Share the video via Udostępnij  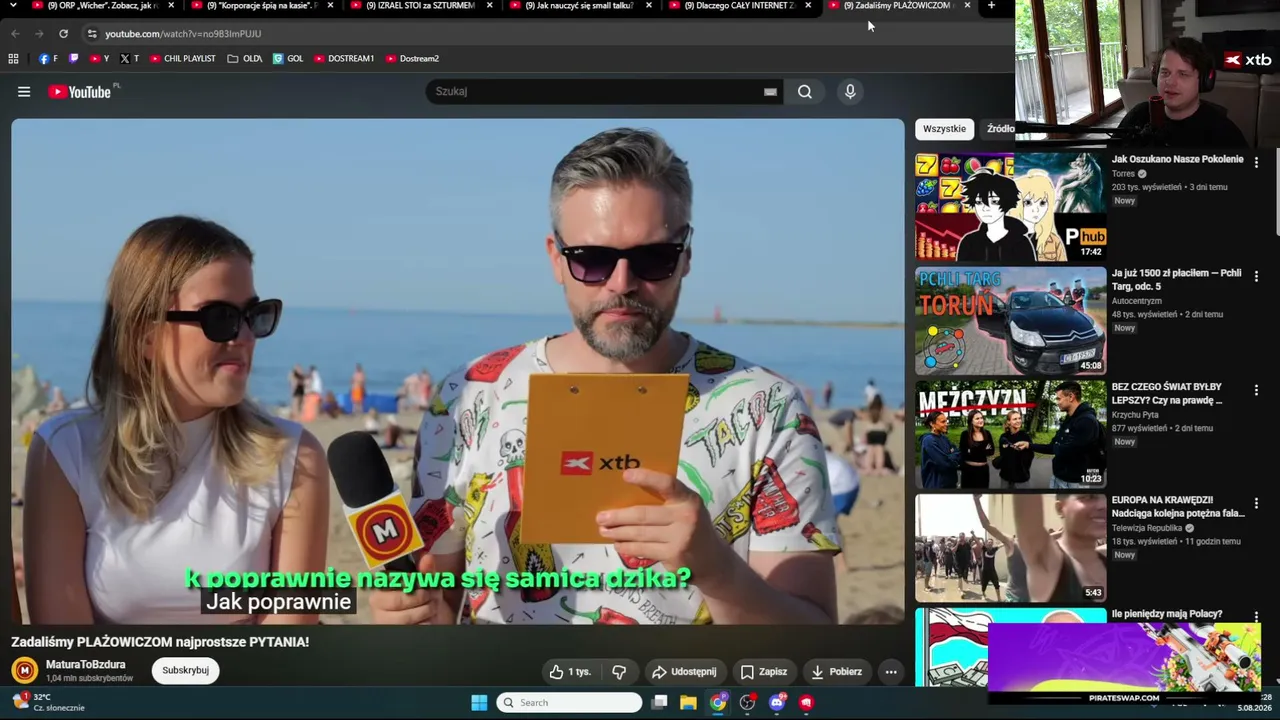[684, 672]
